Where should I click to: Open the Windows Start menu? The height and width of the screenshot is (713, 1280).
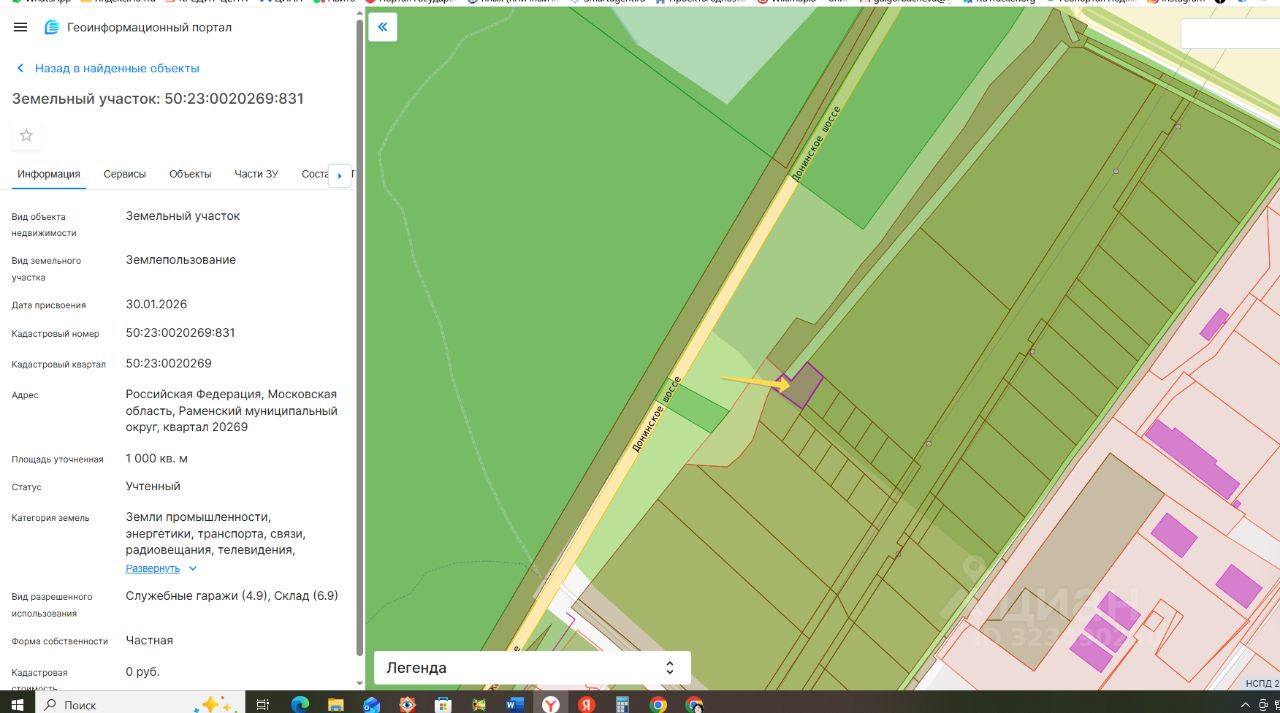coord(18,704)
